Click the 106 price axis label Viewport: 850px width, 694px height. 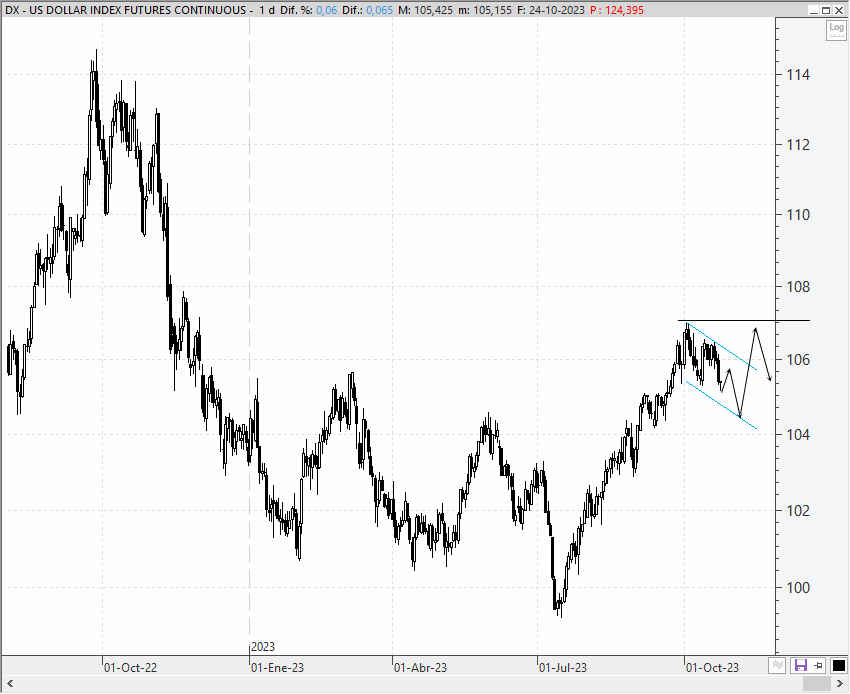(x=798, y=359)
